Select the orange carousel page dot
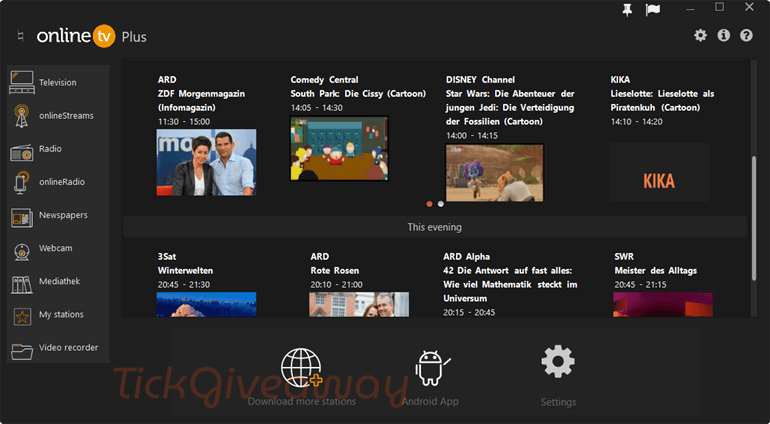The width and height of the screenshot is (770, 424). 429,204
